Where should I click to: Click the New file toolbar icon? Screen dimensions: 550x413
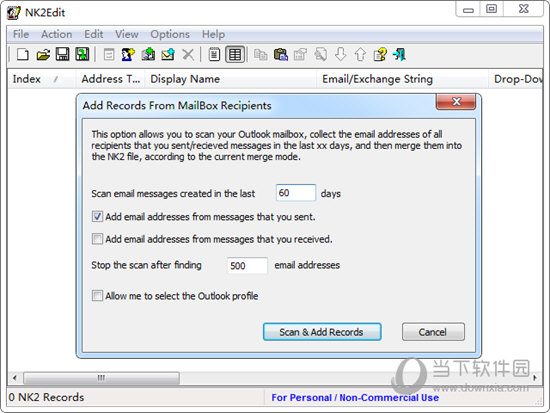click(x=23, y=55)
